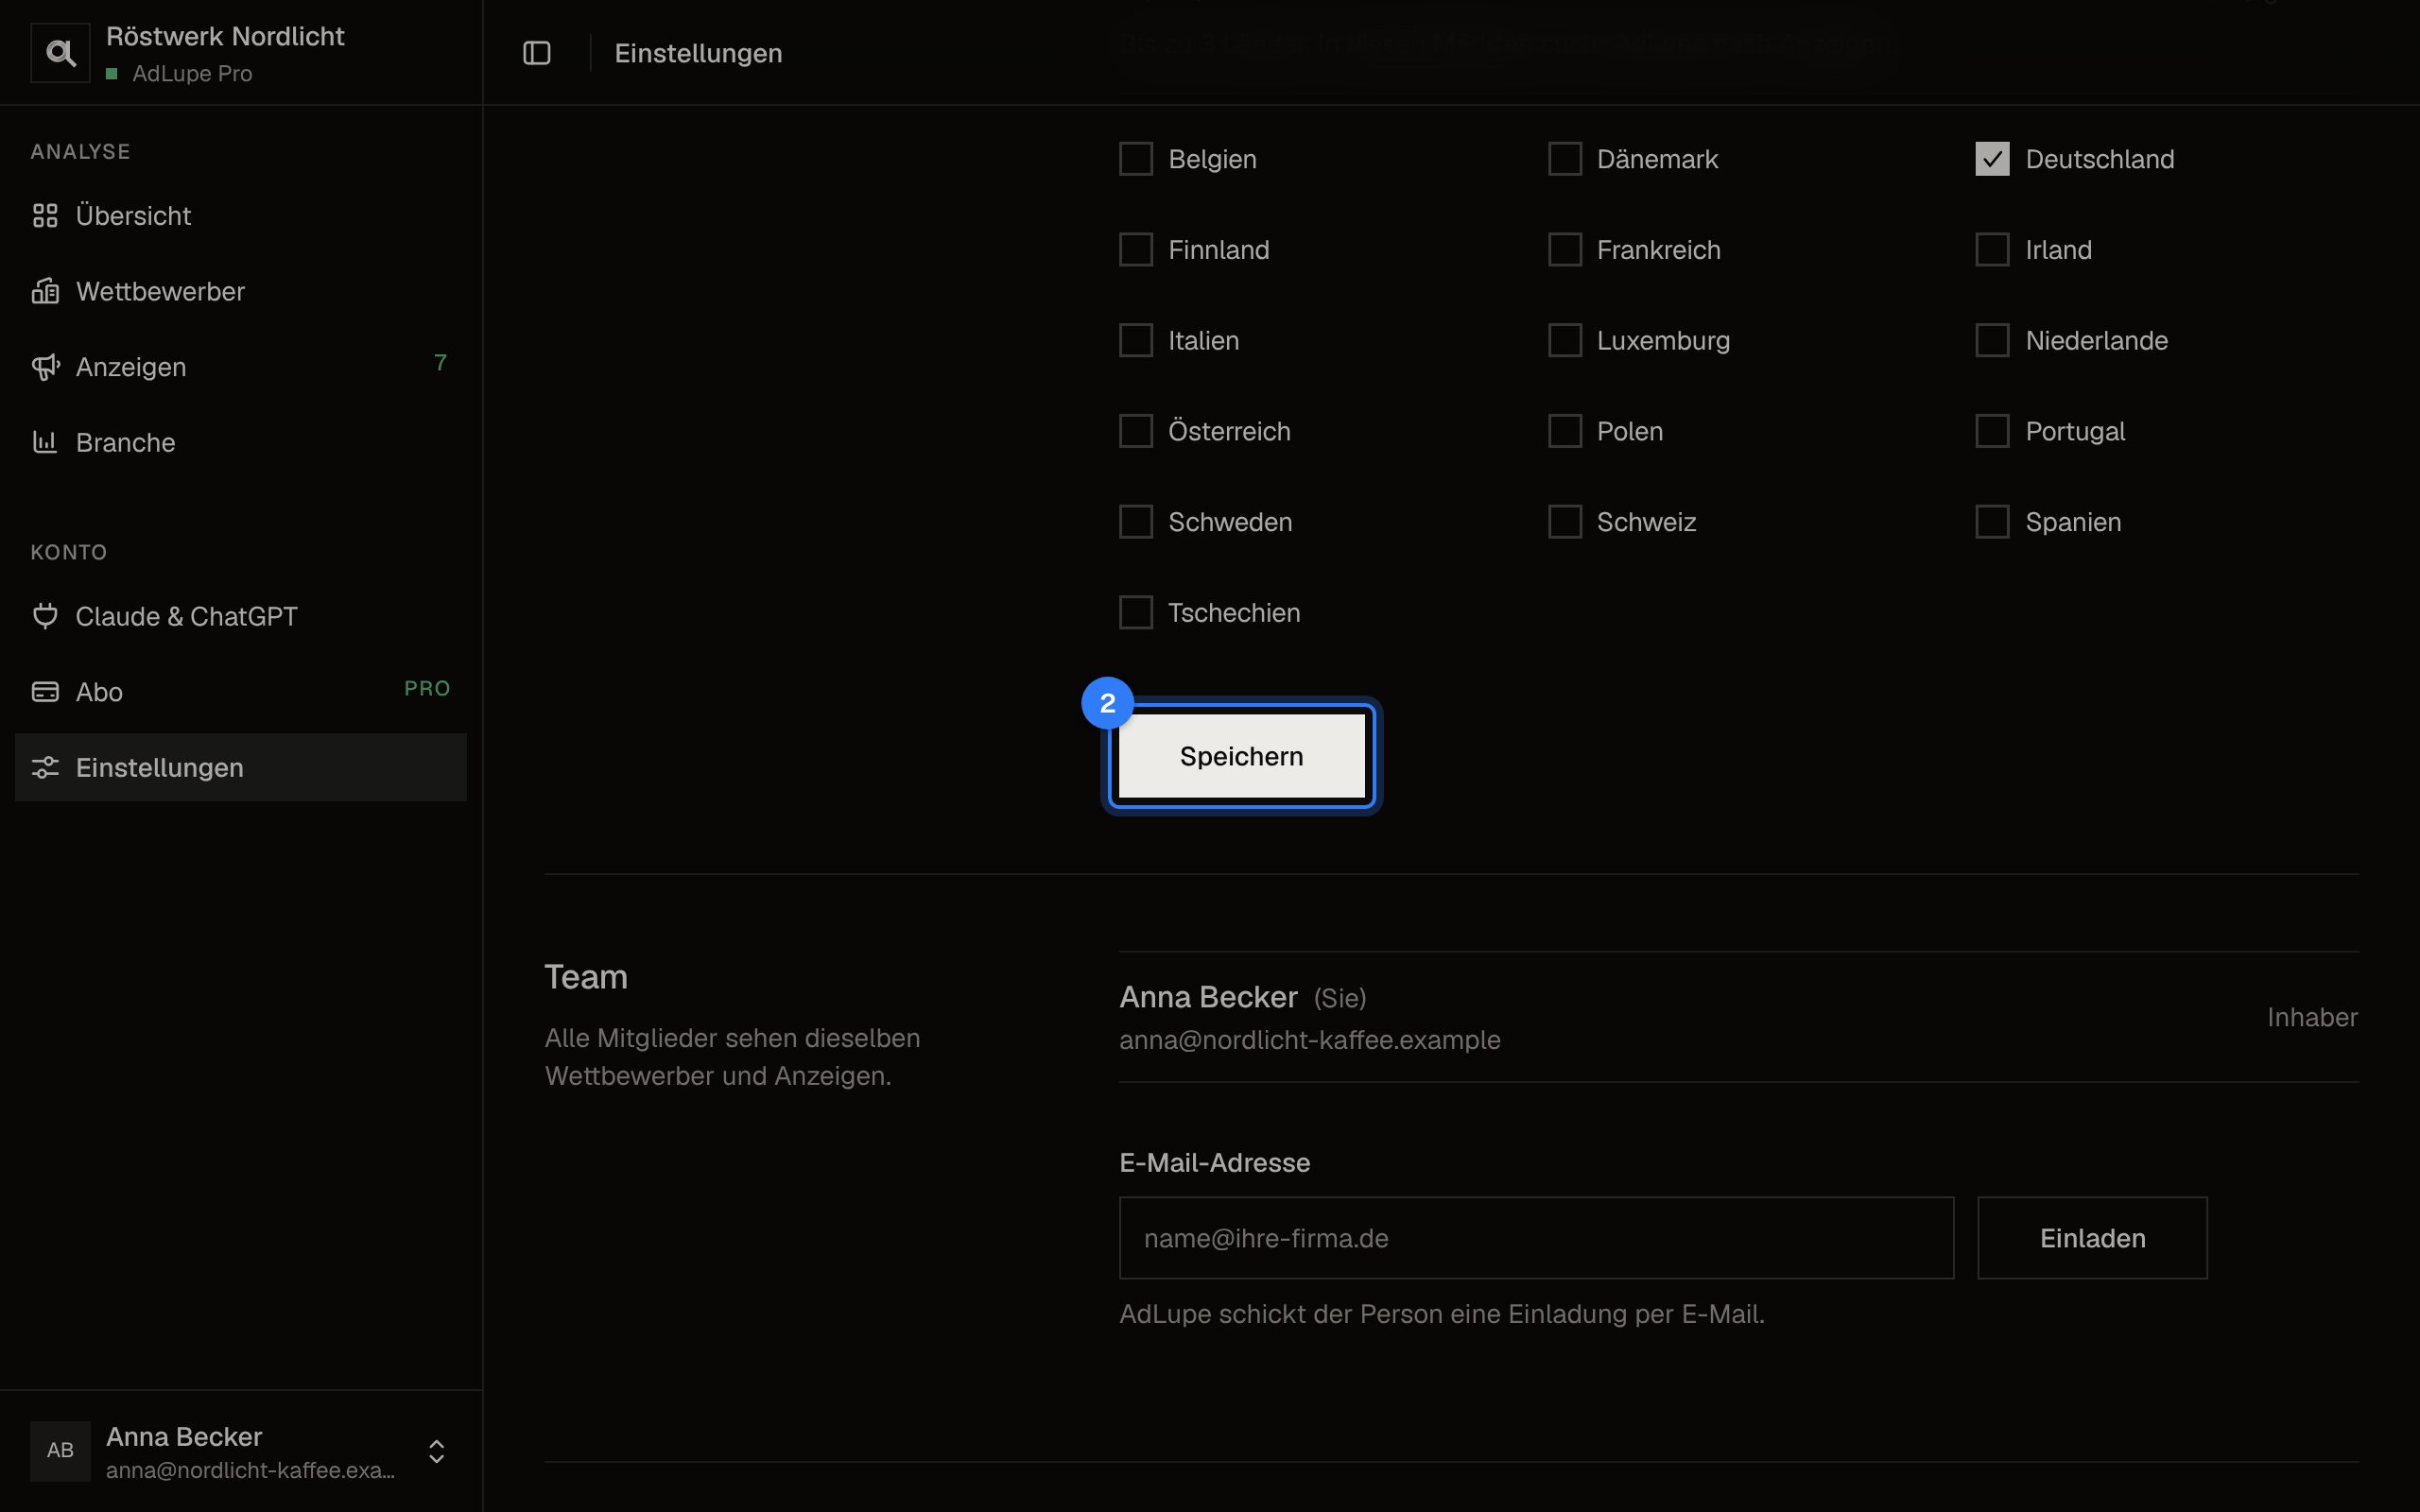Click the Übersicht grid icon
Screen dimensions: 2420x1512
45,215
